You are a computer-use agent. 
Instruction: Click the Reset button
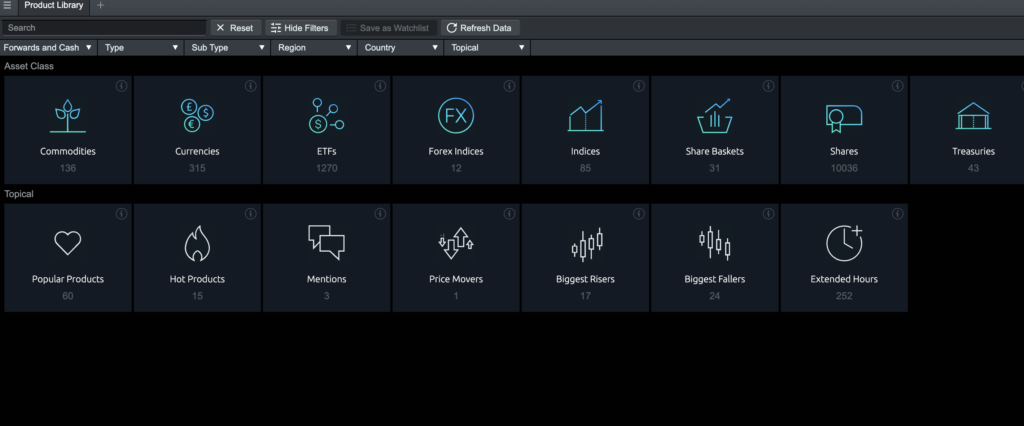tap(235, 28)
